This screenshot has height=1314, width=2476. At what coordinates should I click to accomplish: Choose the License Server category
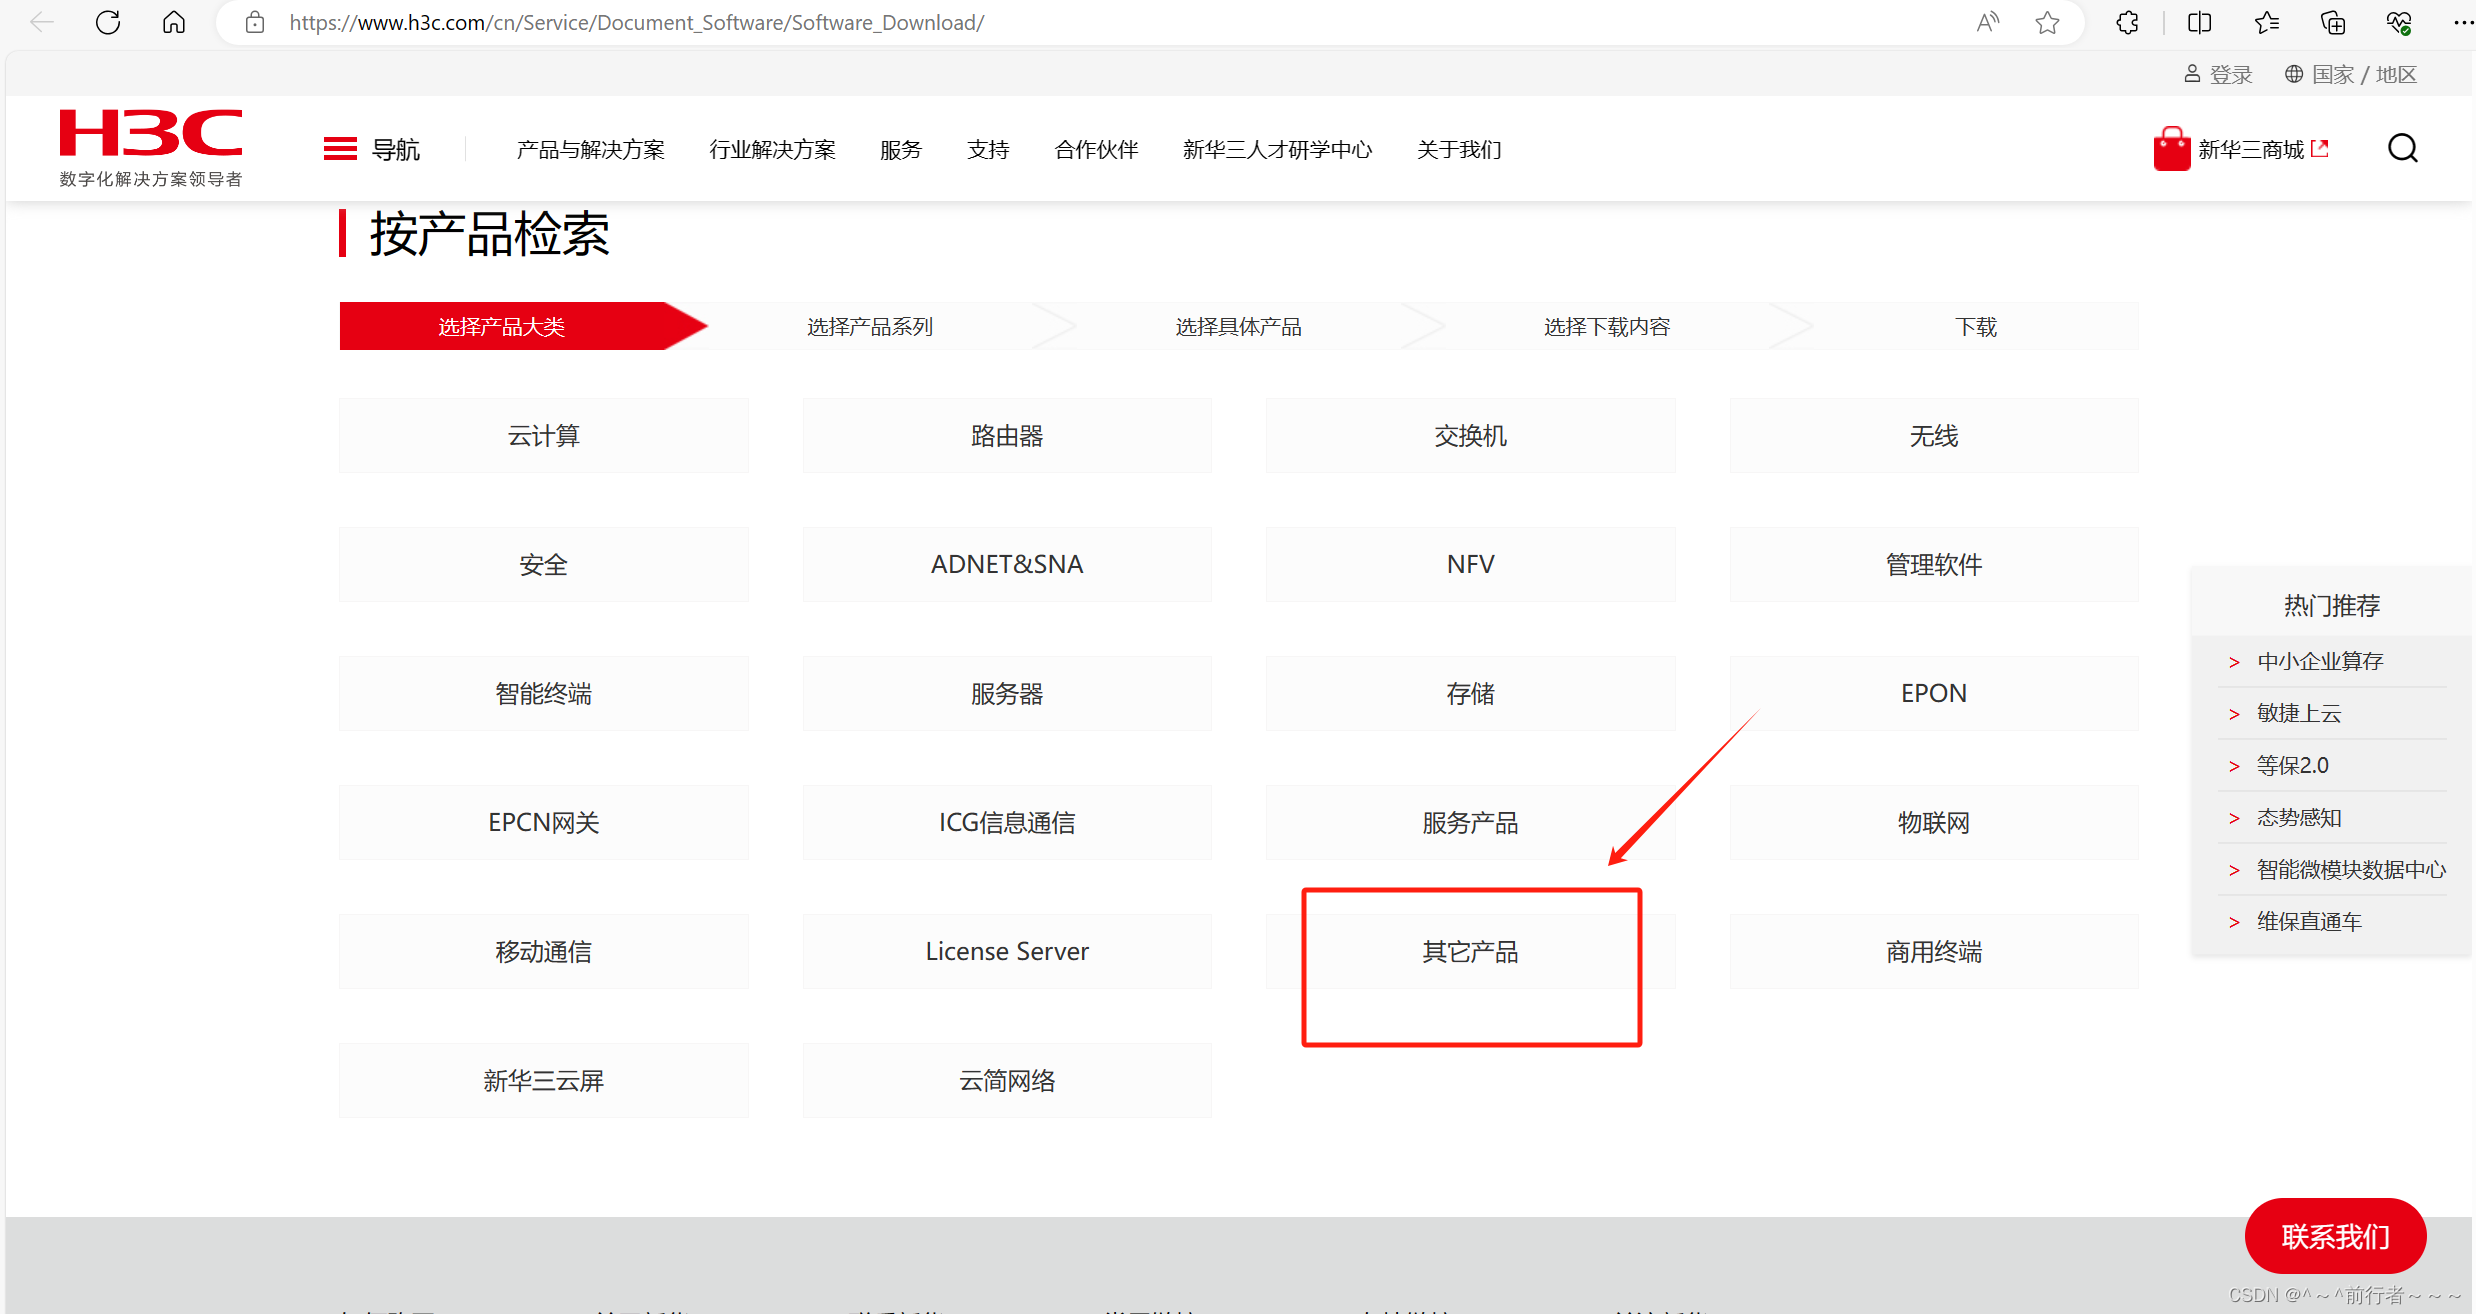coord(1007,951)
